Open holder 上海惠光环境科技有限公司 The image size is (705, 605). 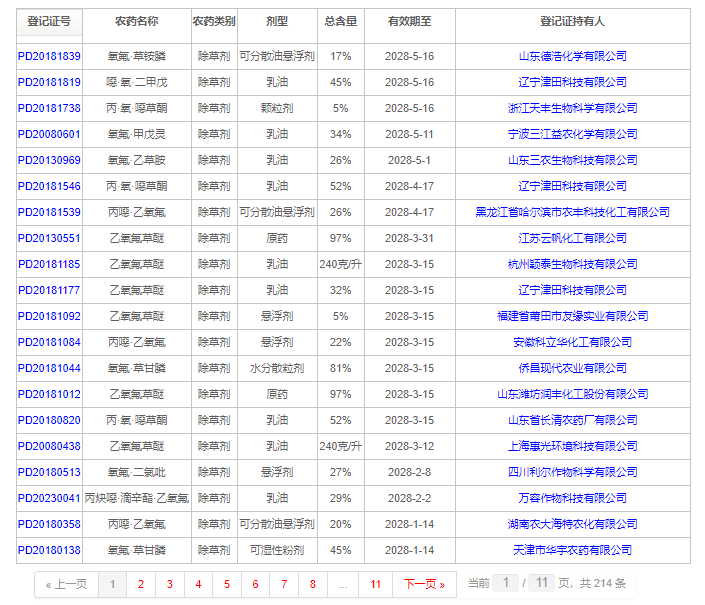click(x=572, y=446)
